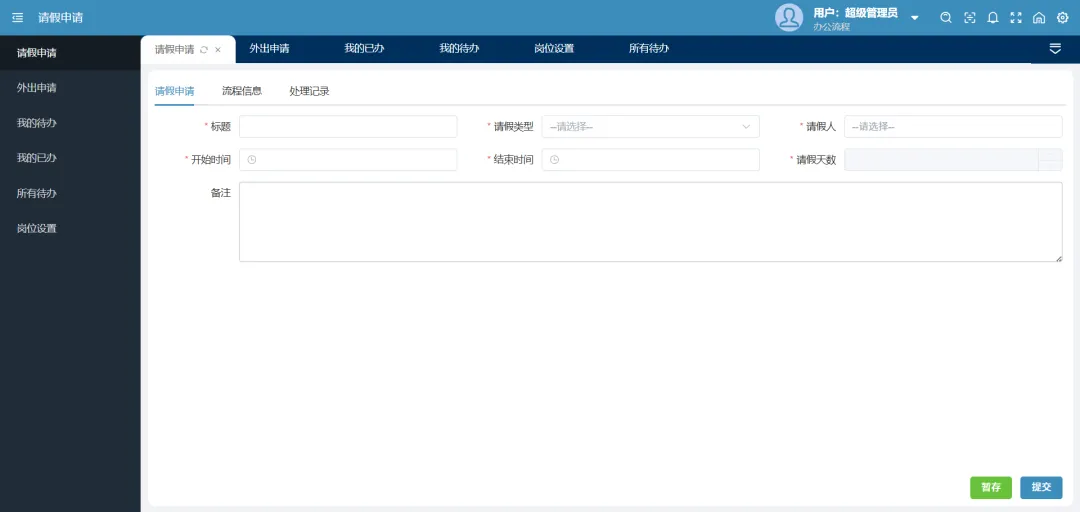Open 所有待办 in the sidebar

(x=70, y=194)
